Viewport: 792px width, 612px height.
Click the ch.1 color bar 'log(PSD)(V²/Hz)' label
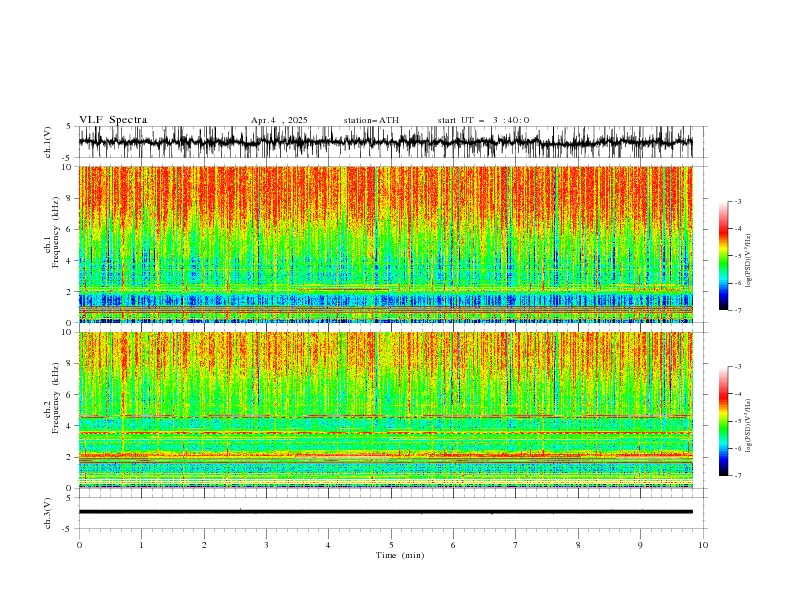coord(749,261)
